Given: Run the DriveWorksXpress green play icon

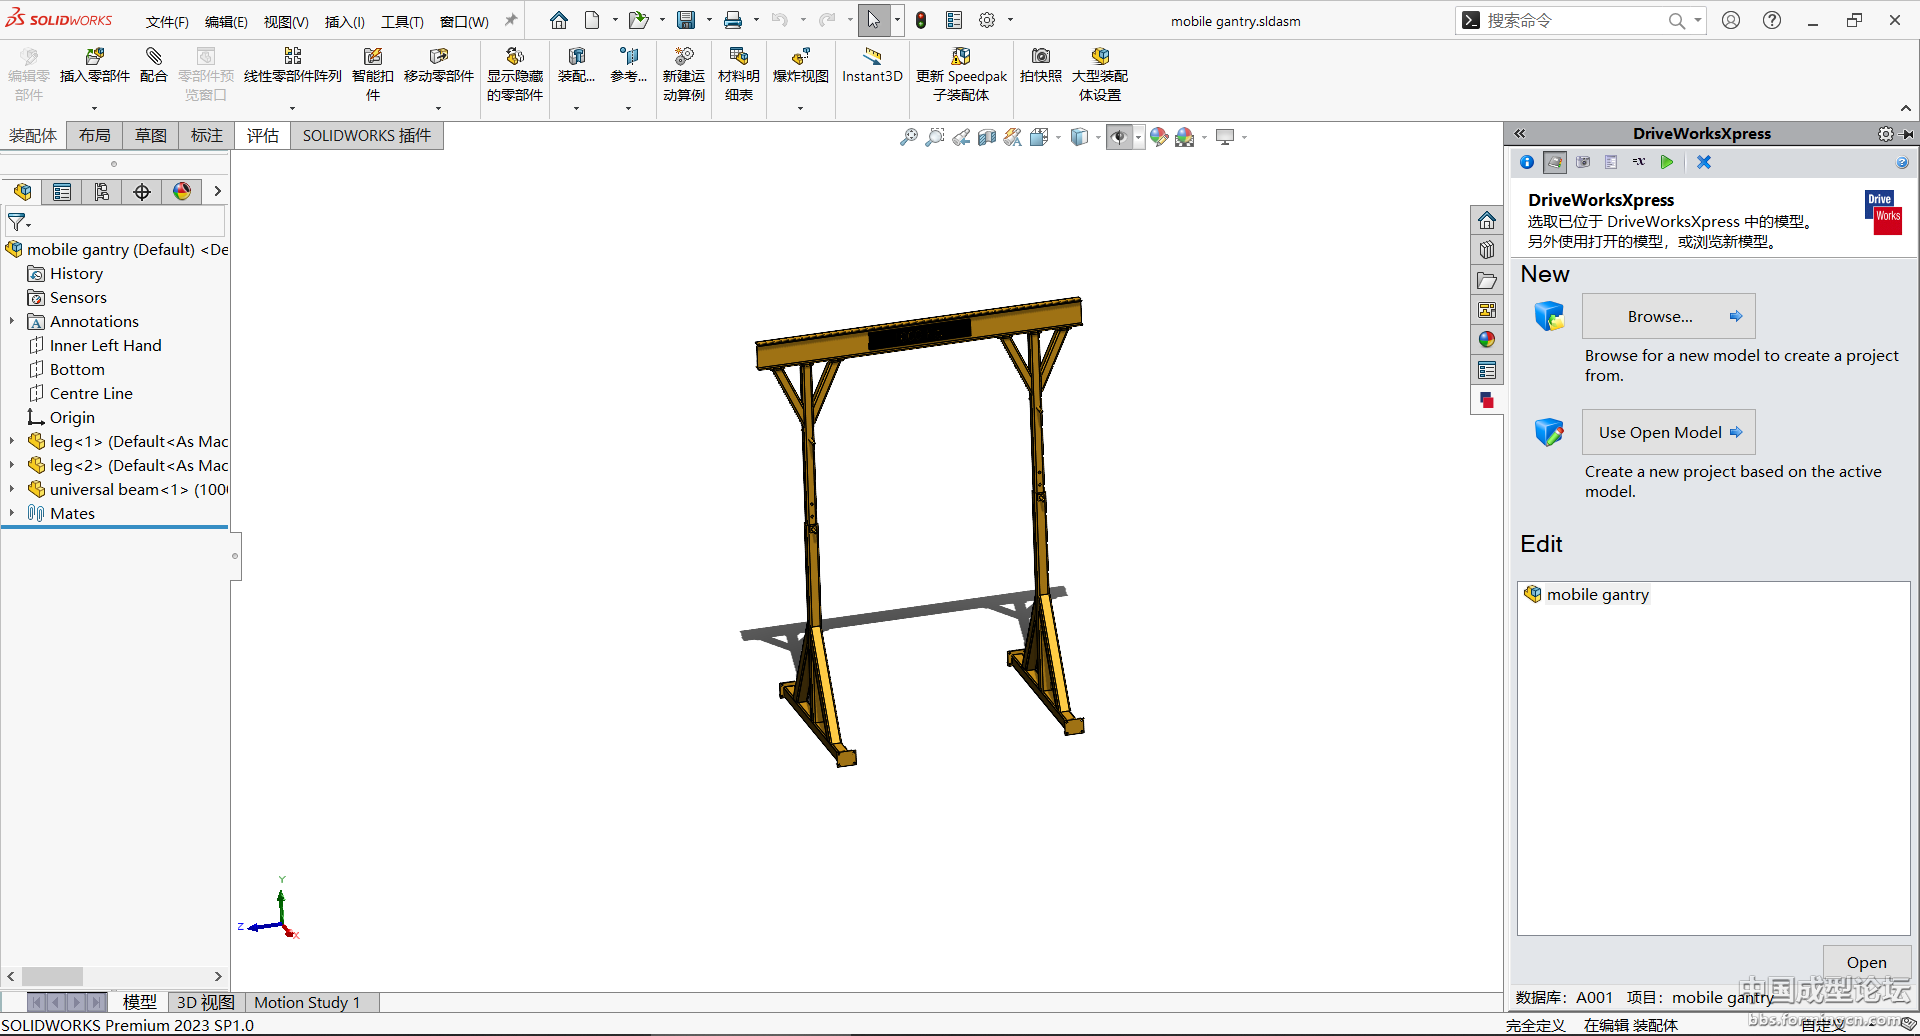Looking at the screenshot, I should click(x=1667, y=162).
